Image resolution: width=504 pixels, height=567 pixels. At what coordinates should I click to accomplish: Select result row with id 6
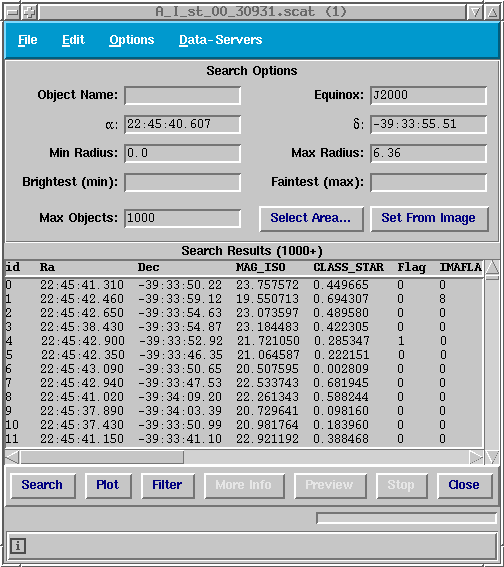(244, 369)
